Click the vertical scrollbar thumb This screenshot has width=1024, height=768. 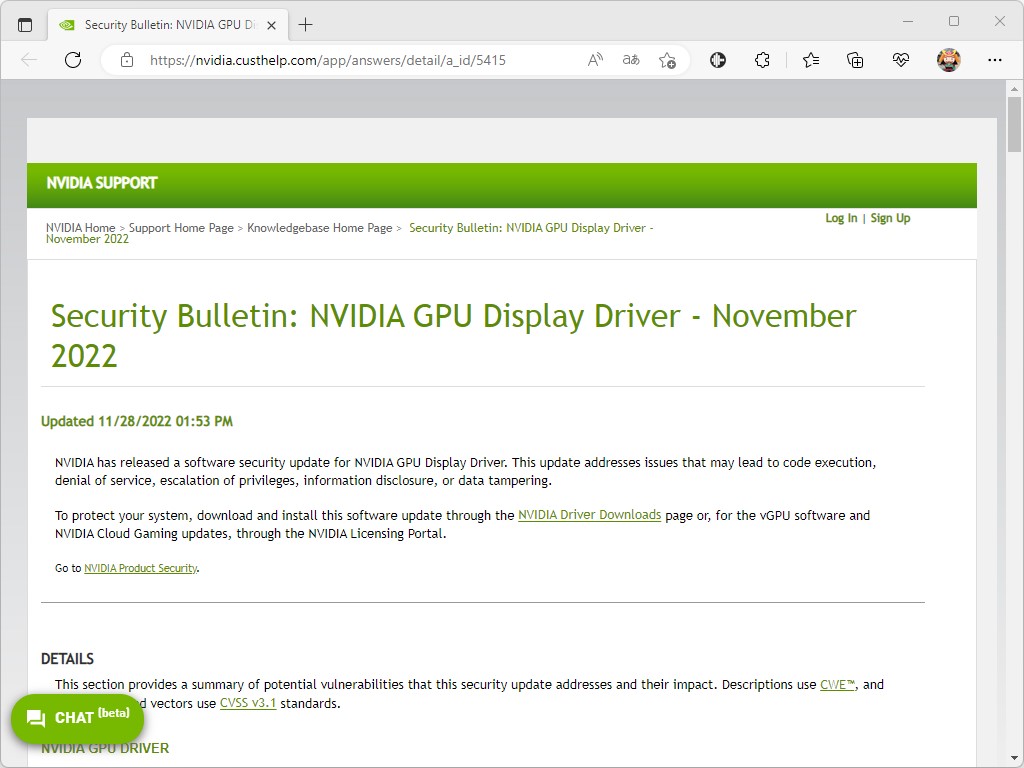coord(1014,124)
